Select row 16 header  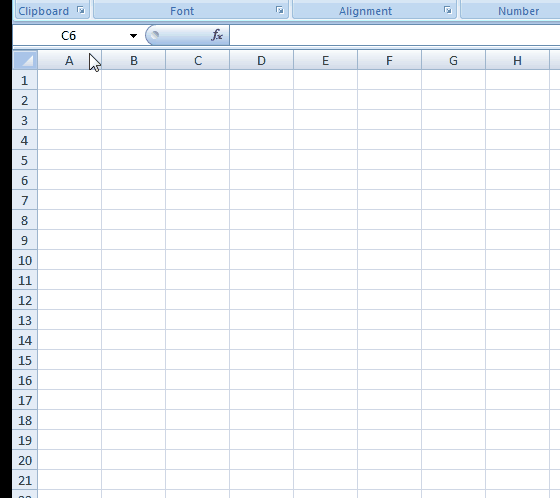pyautogui.click(x=25, y=380)
